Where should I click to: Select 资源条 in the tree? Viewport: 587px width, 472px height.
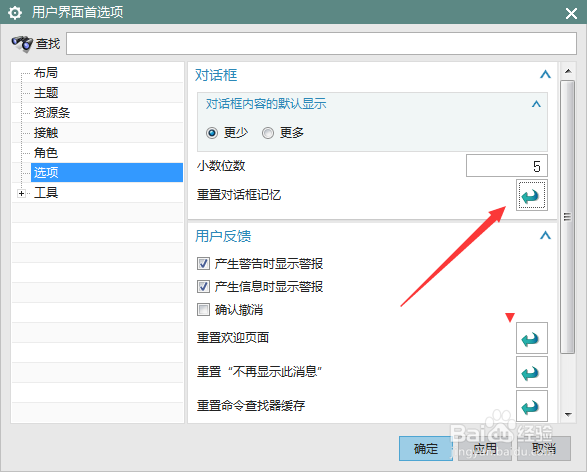tap(52, 113)
